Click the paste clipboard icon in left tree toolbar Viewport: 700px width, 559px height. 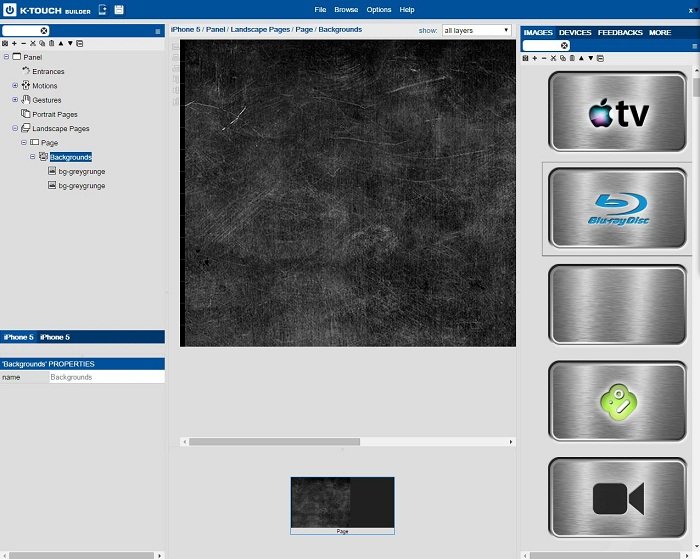point(51,43)
